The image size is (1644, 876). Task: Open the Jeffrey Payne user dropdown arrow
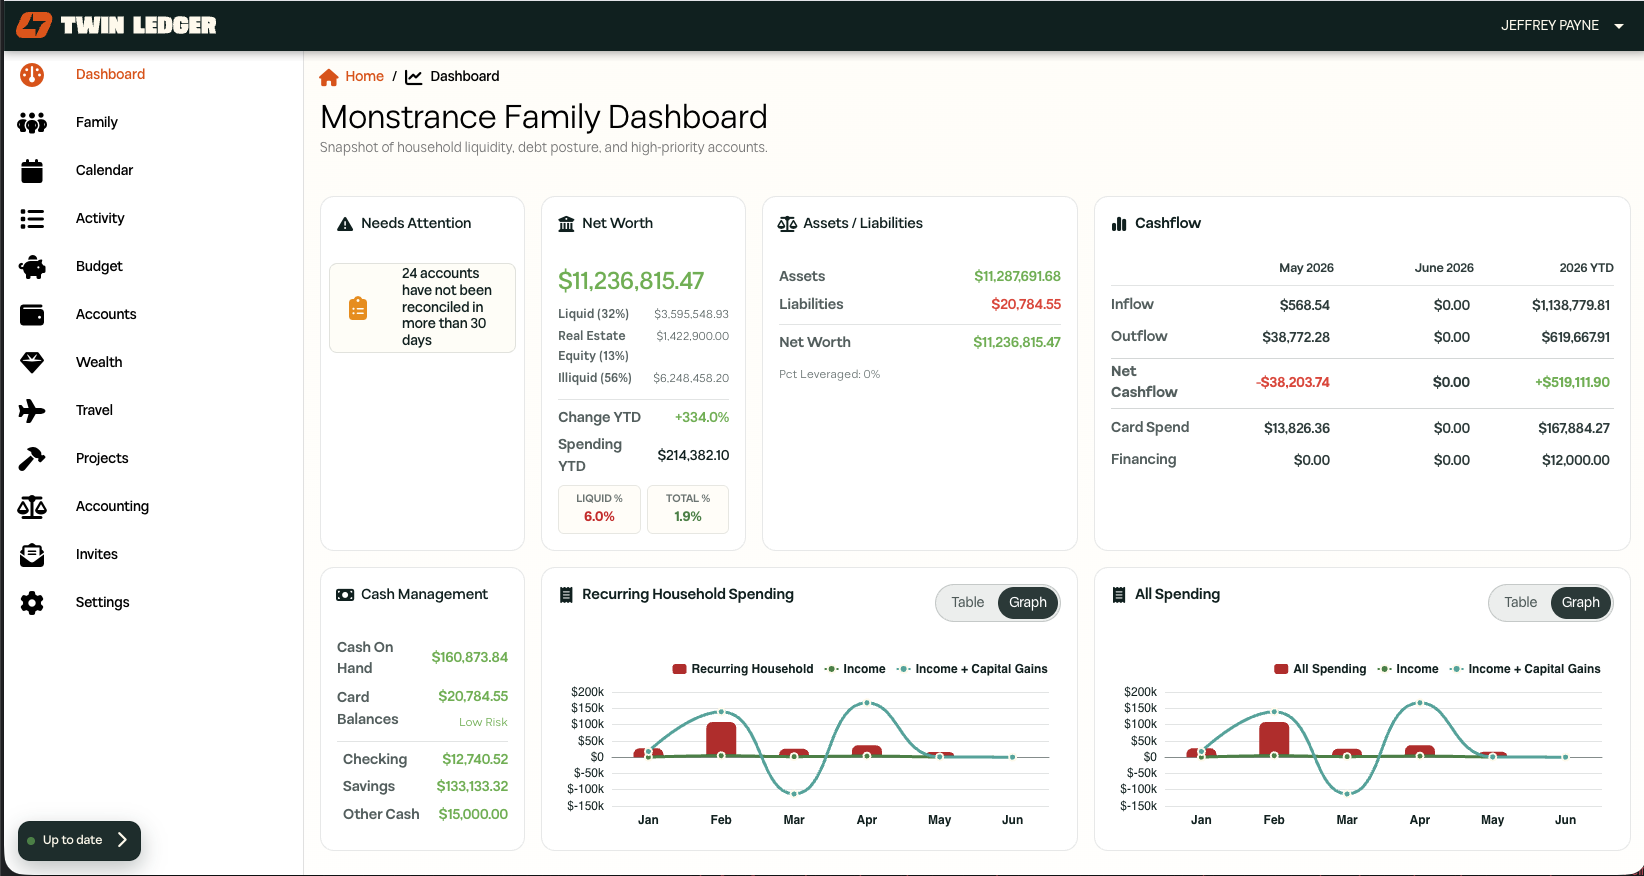(1619, 26)
